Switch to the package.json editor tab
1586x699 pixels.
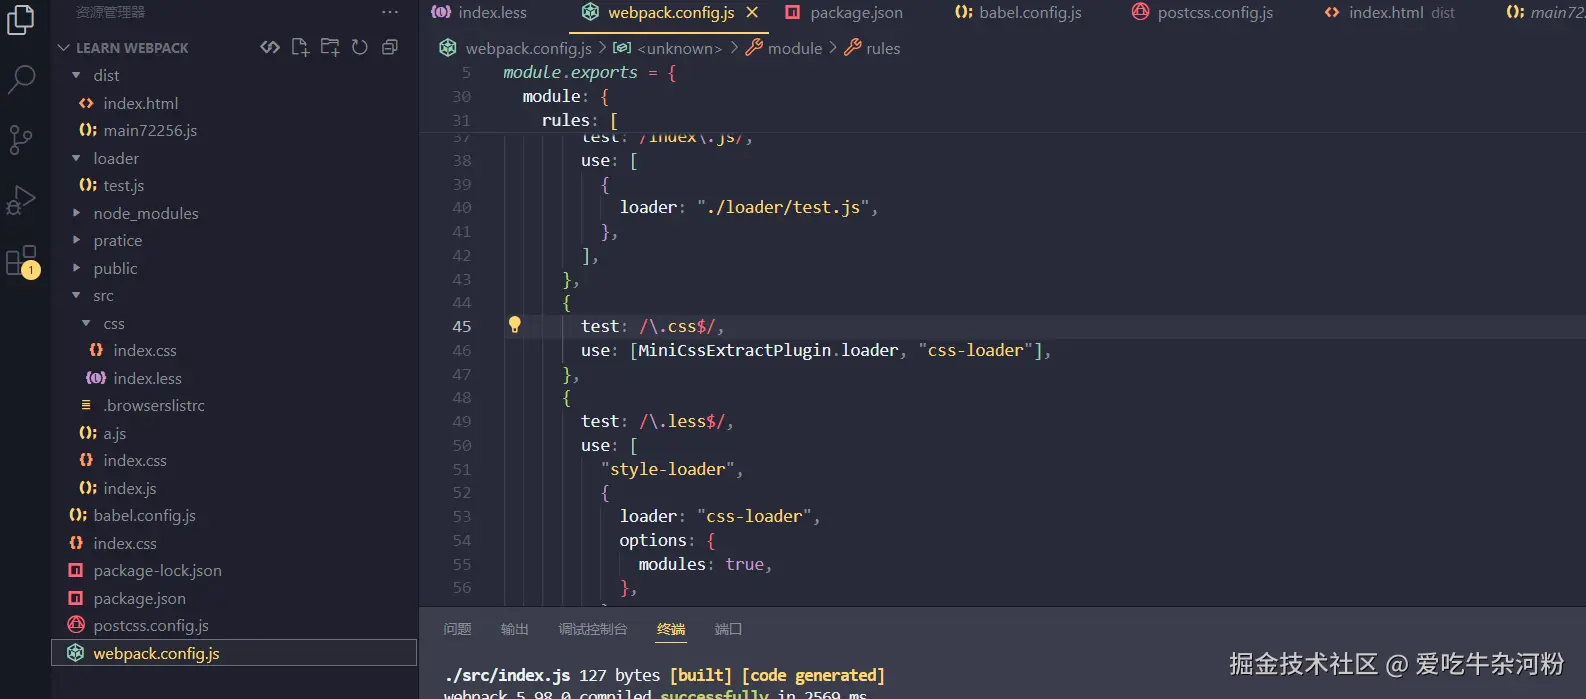pyautogui.click(x=845, y=12)
